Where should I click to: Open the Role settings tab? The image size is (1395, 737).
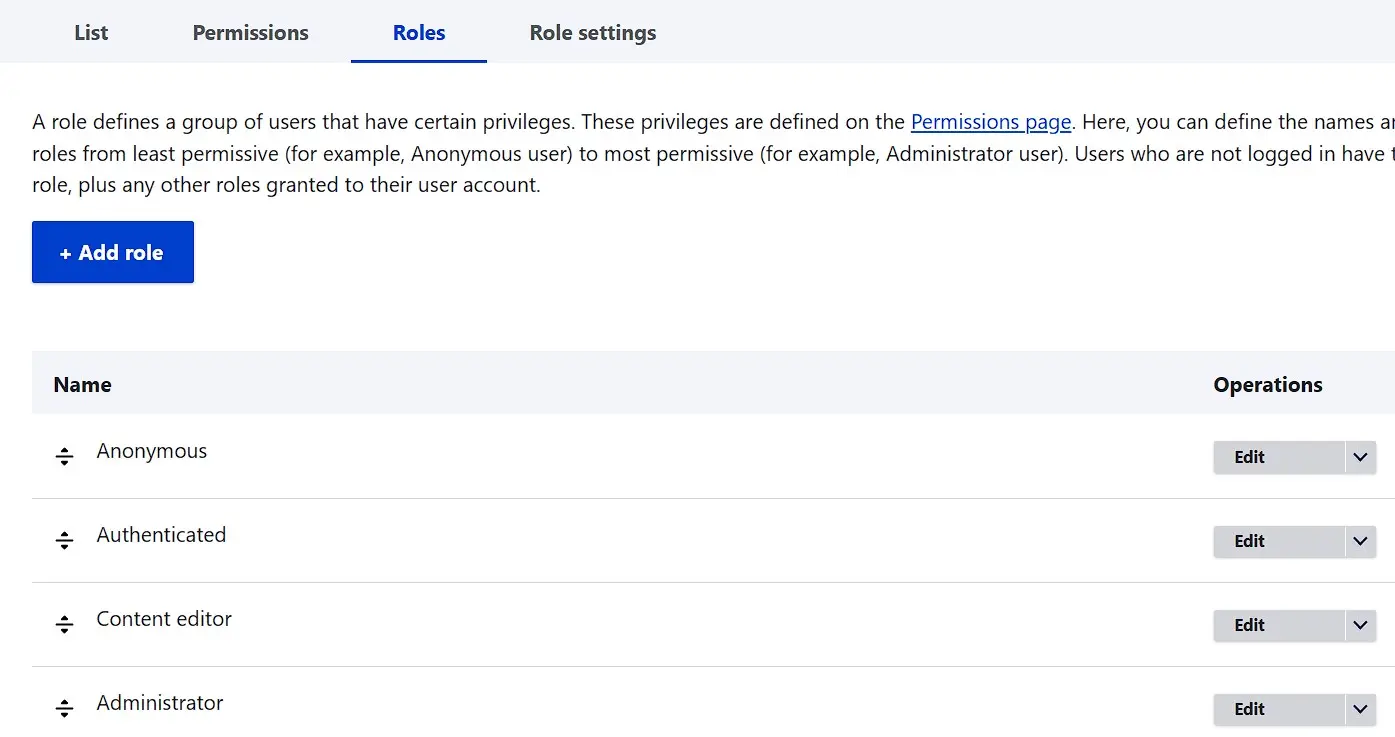[592, 32]
